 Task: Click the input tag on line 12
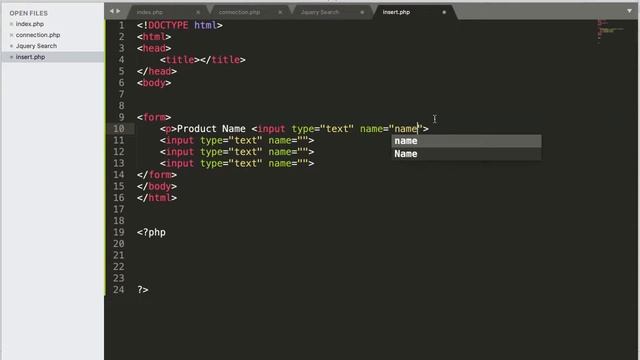click(237, 152)
